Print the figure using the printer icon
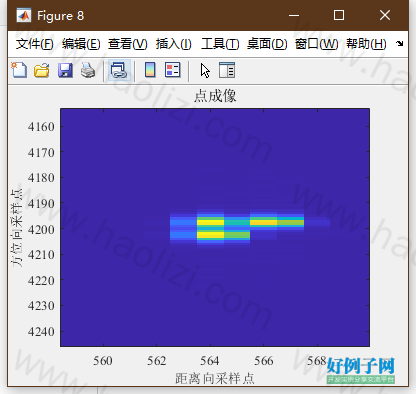 [x=88, y=70]
